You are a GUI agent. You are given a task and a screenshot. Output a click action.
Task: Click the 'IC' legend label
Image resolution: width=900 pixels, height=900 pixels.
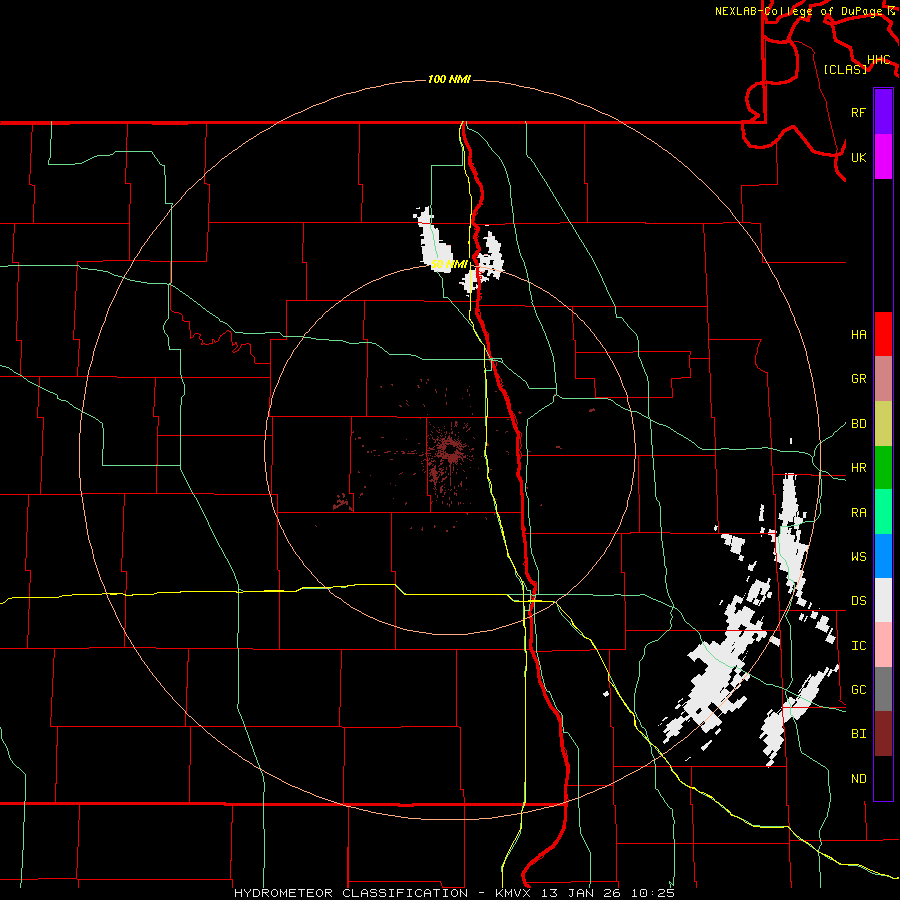pyautogui.click(x=858, y=646)
